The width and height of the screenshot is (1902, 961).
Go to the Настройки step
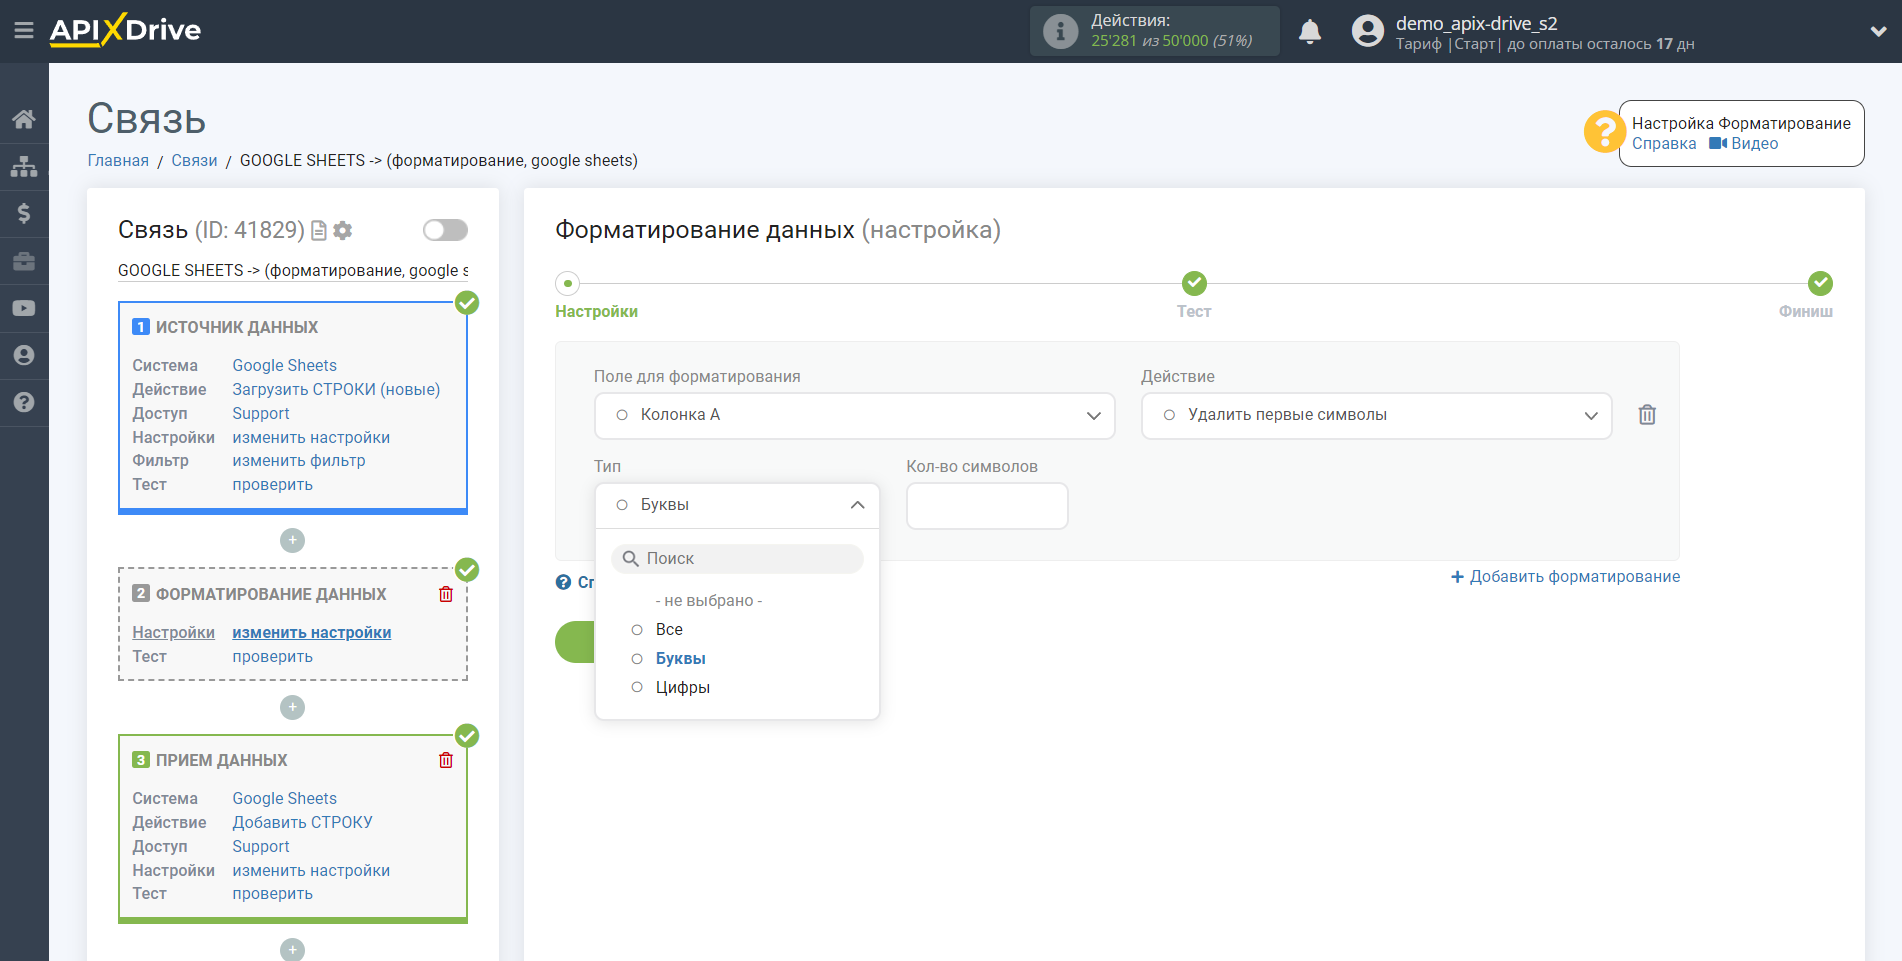pyautogui.click(x=567, y=283)
